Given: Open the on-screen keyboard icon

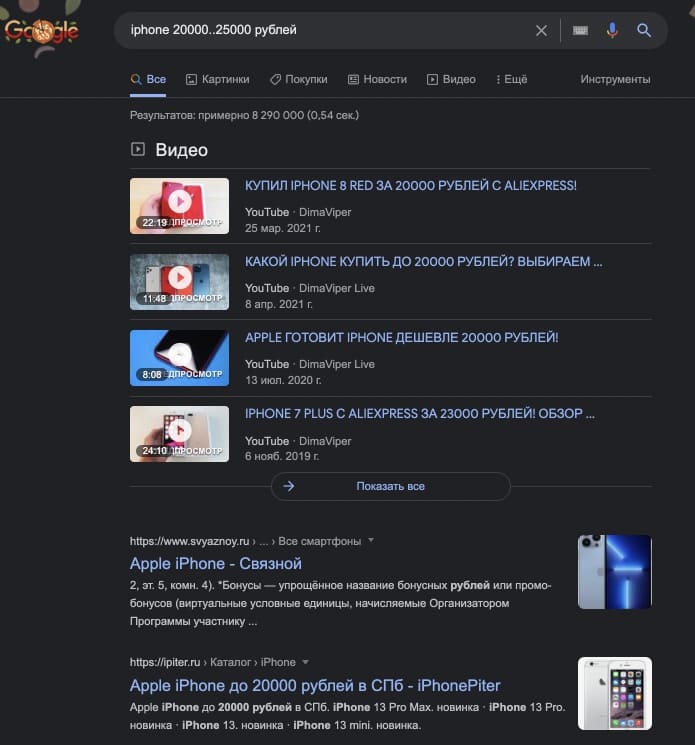Looking at the screenshot, I should tap(580, 31).
